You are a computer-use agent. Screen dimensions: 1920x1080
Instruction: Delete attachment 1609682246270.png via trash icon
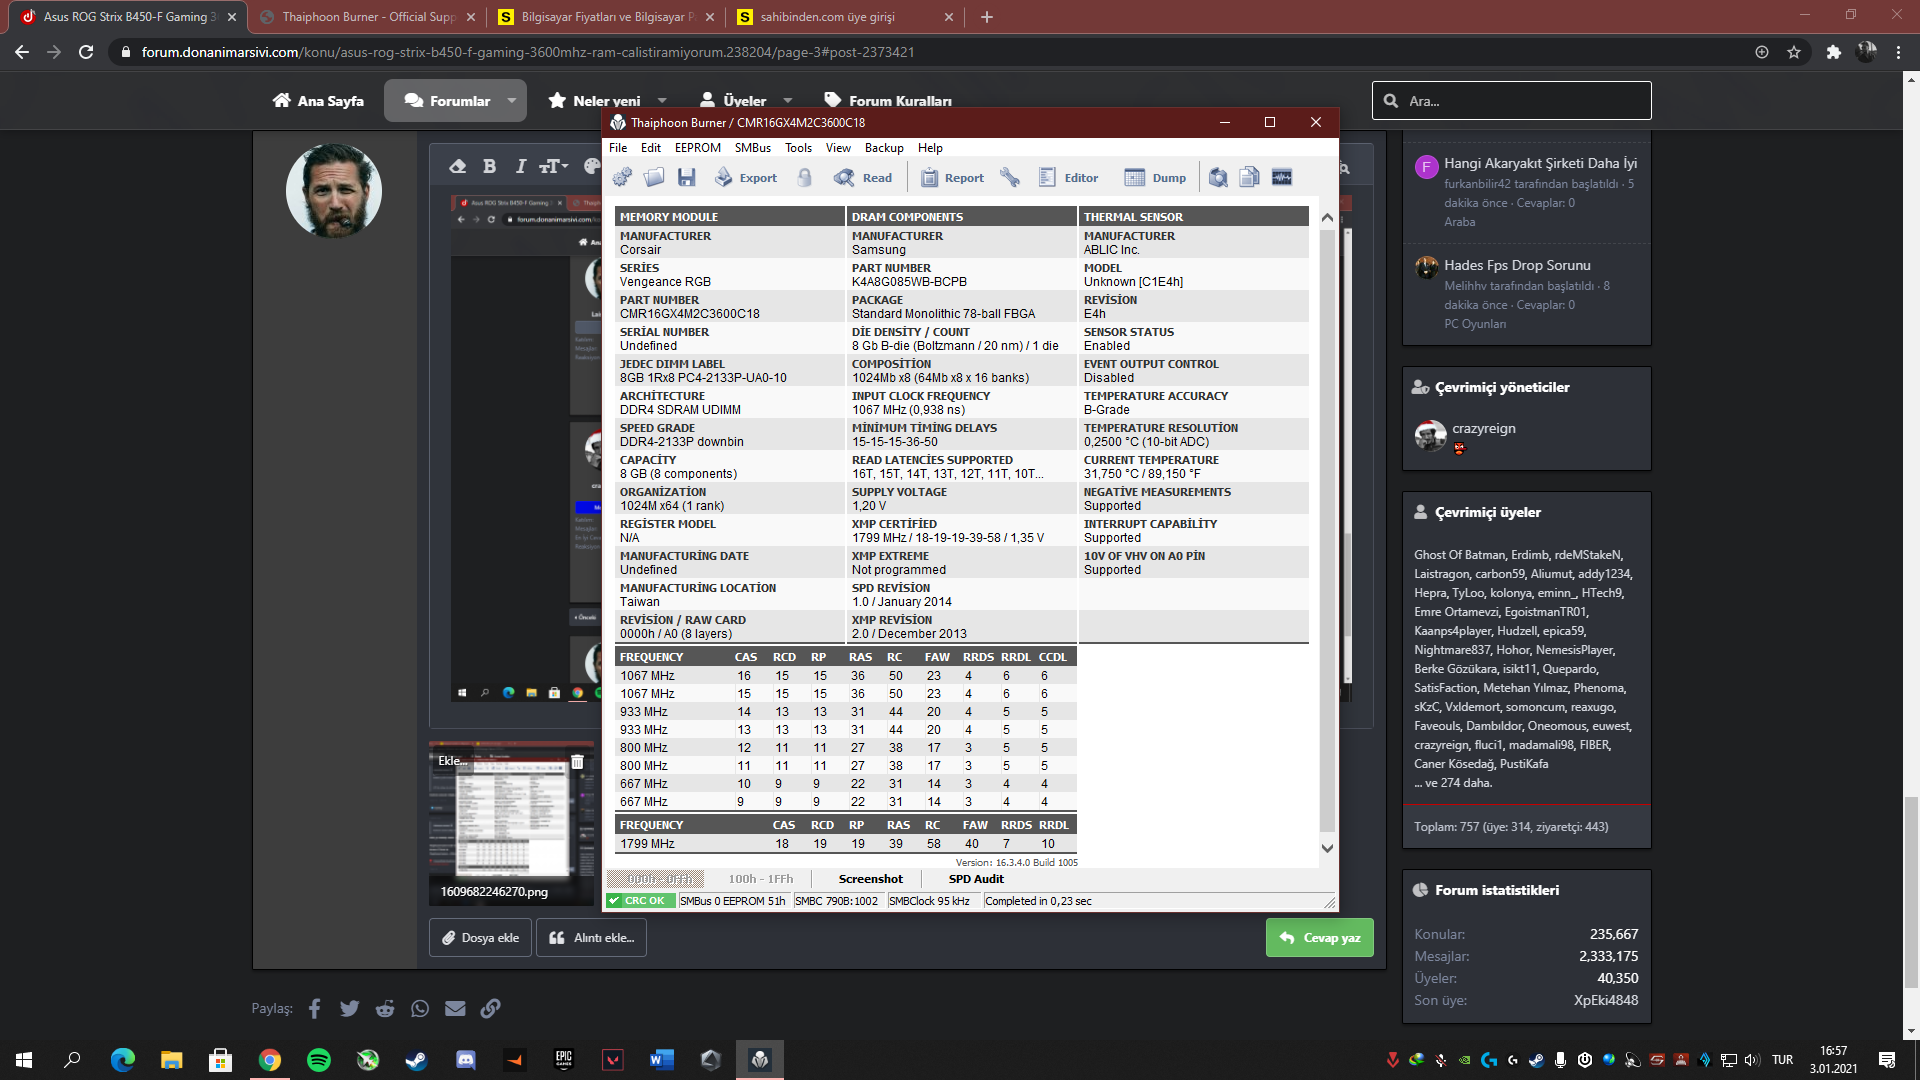577,762
